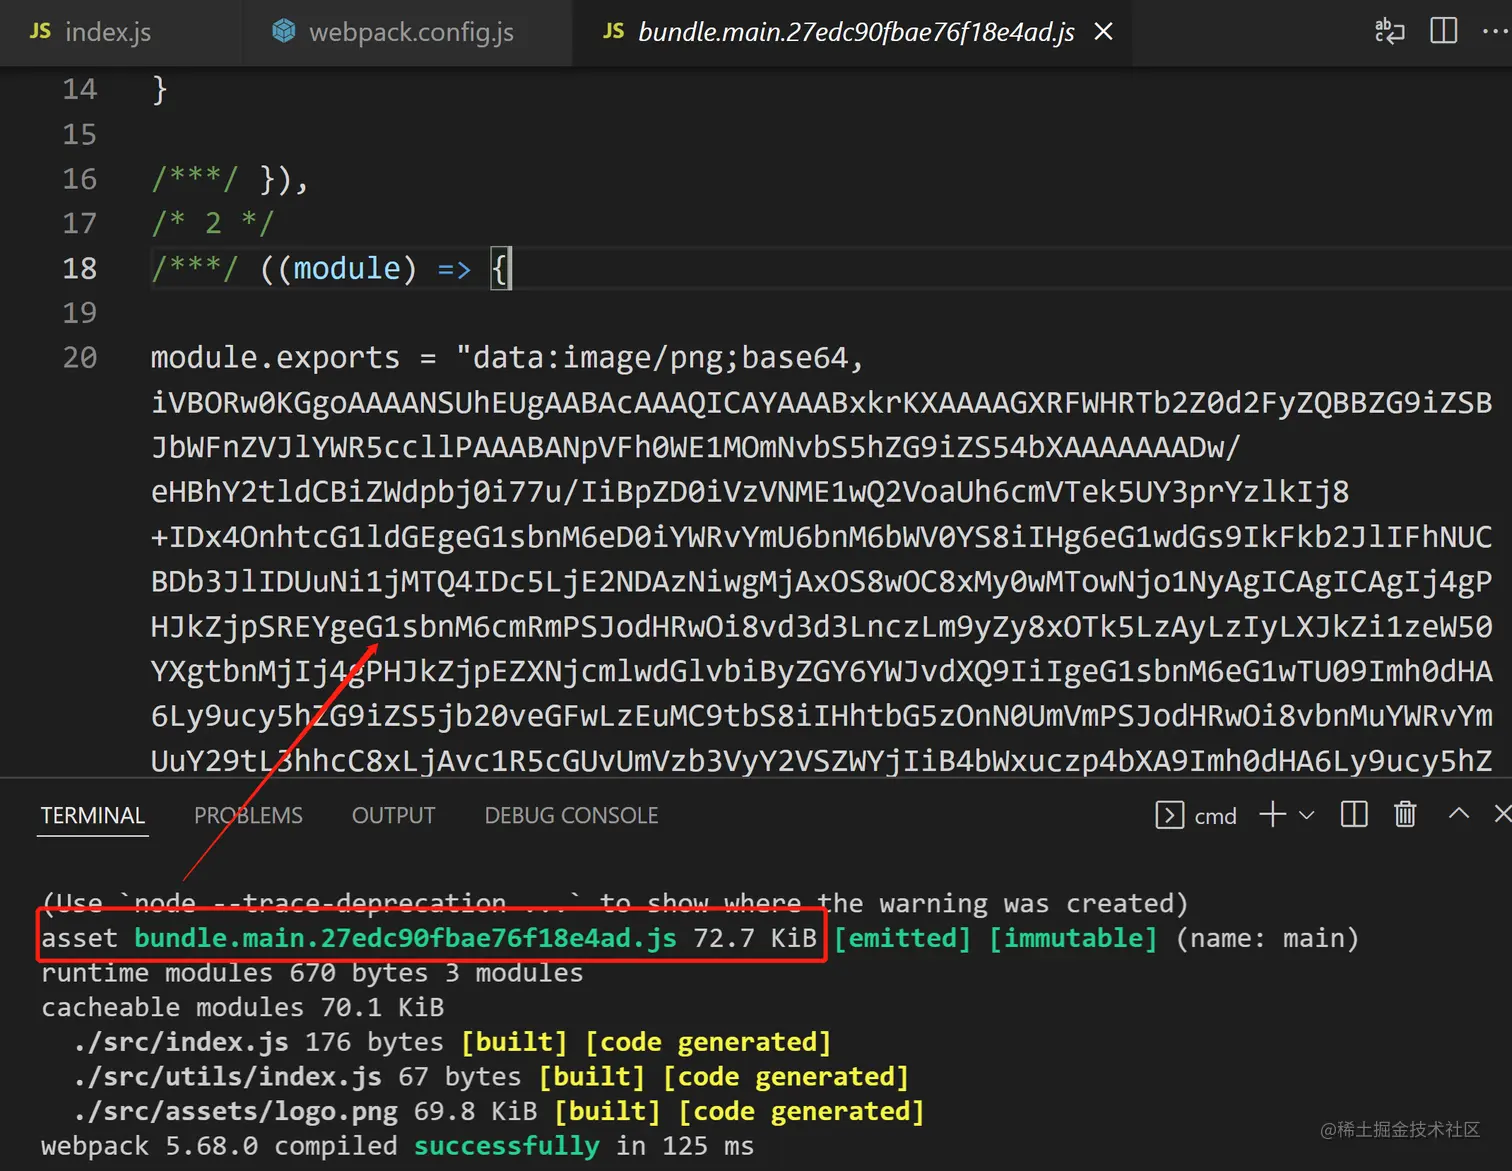
Task: Click the JS file icon on index.js tab
Action: pyautogui.click(x=40, y=31)
